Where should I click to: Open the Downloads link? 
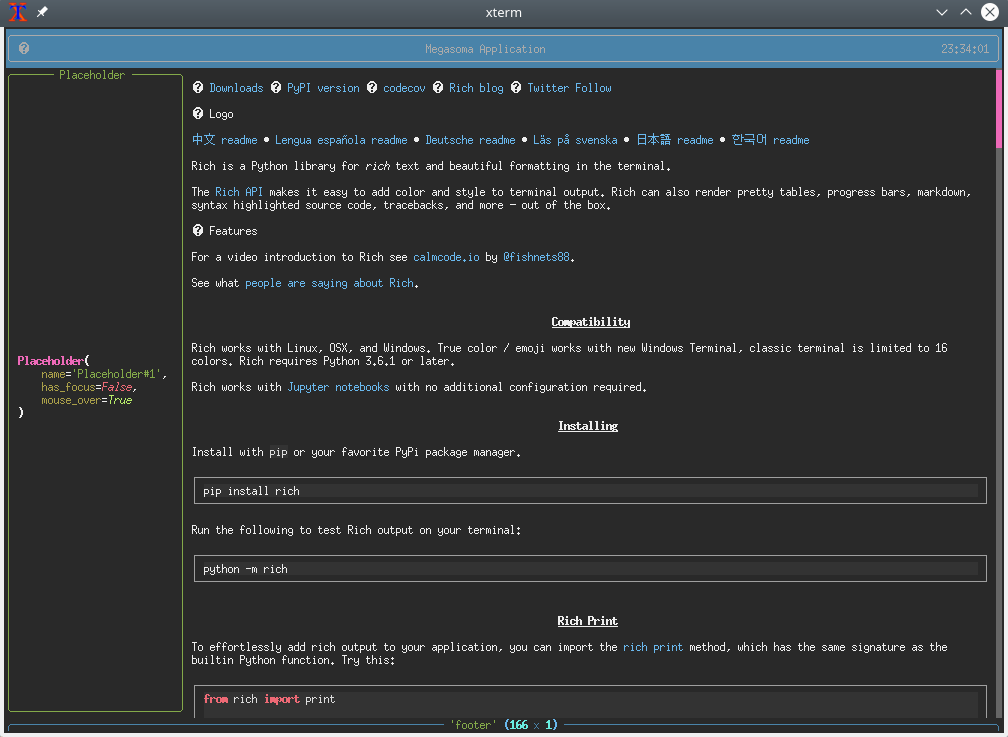236,88
